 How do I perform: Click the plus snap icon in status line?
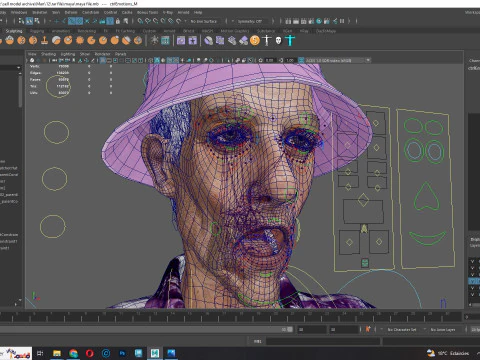(x=56, y=21)
